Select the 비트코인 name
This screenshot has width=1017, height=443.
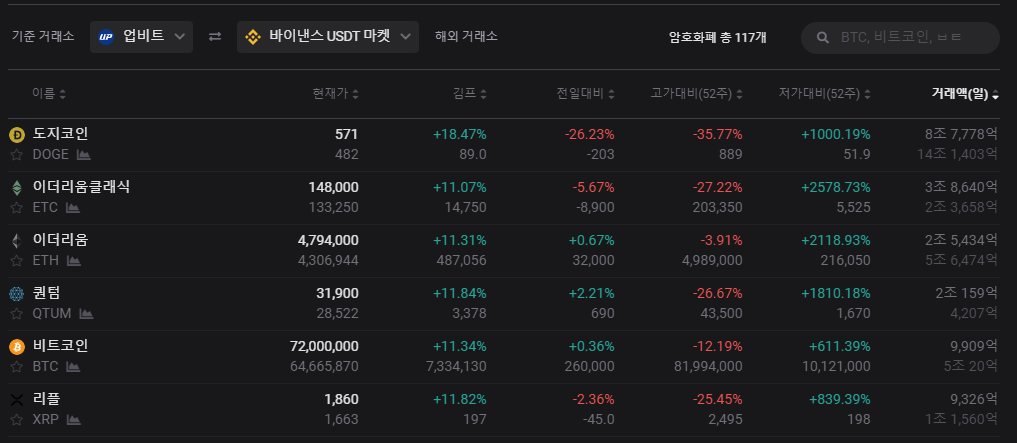tap(60, 346)
